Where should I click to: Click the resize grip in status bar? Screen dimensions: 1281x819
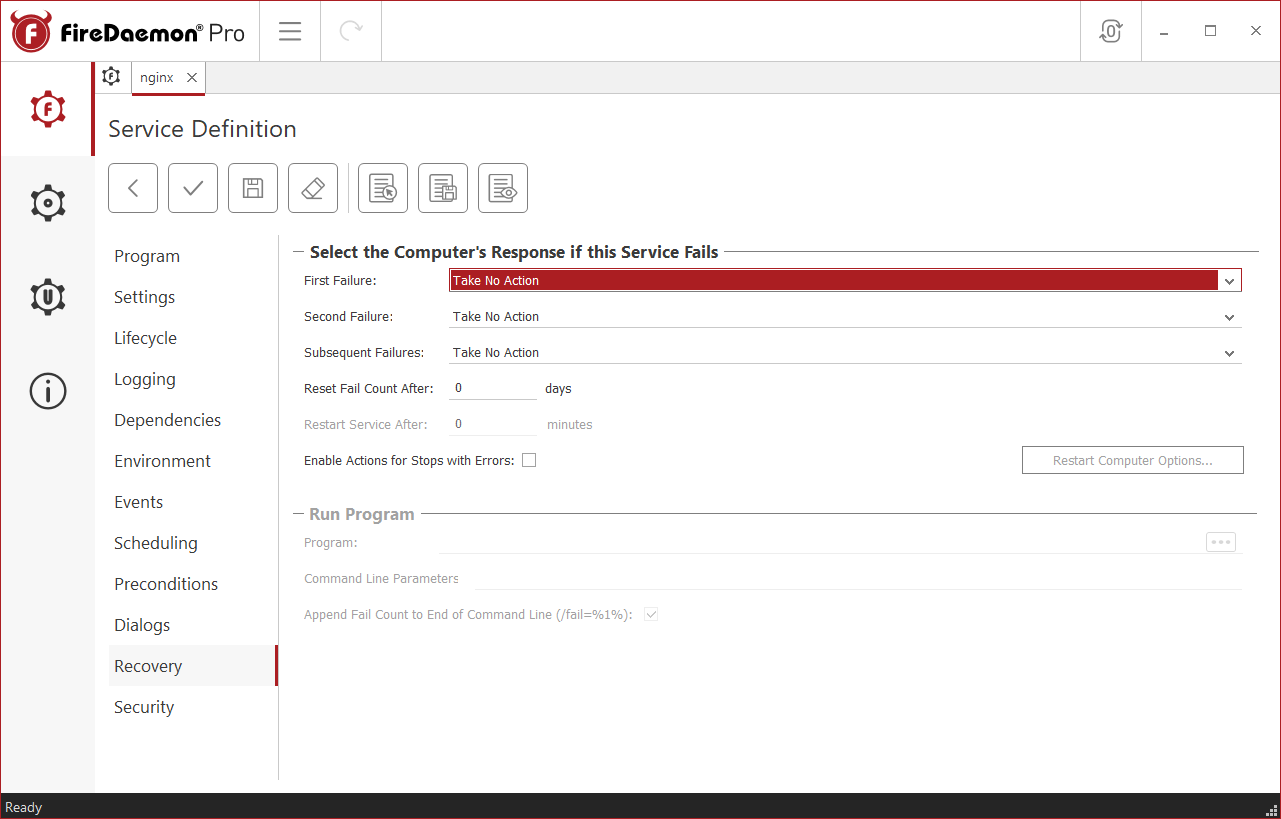[1273, 811]
